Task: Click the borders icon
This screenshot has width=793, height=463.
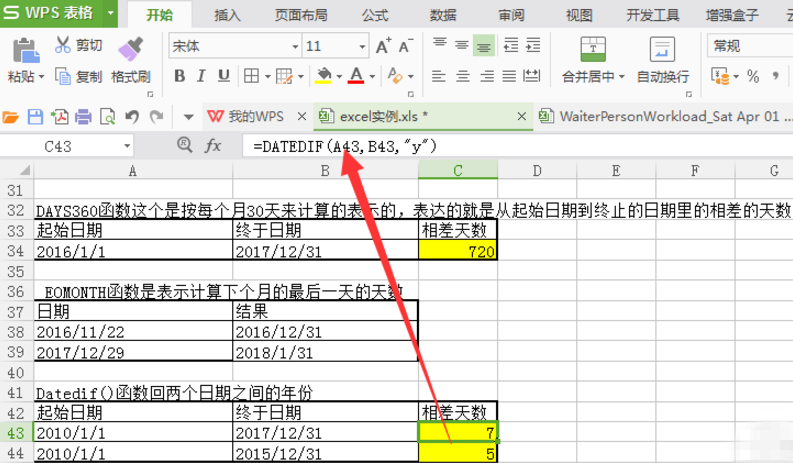Action: pos(251,76)
